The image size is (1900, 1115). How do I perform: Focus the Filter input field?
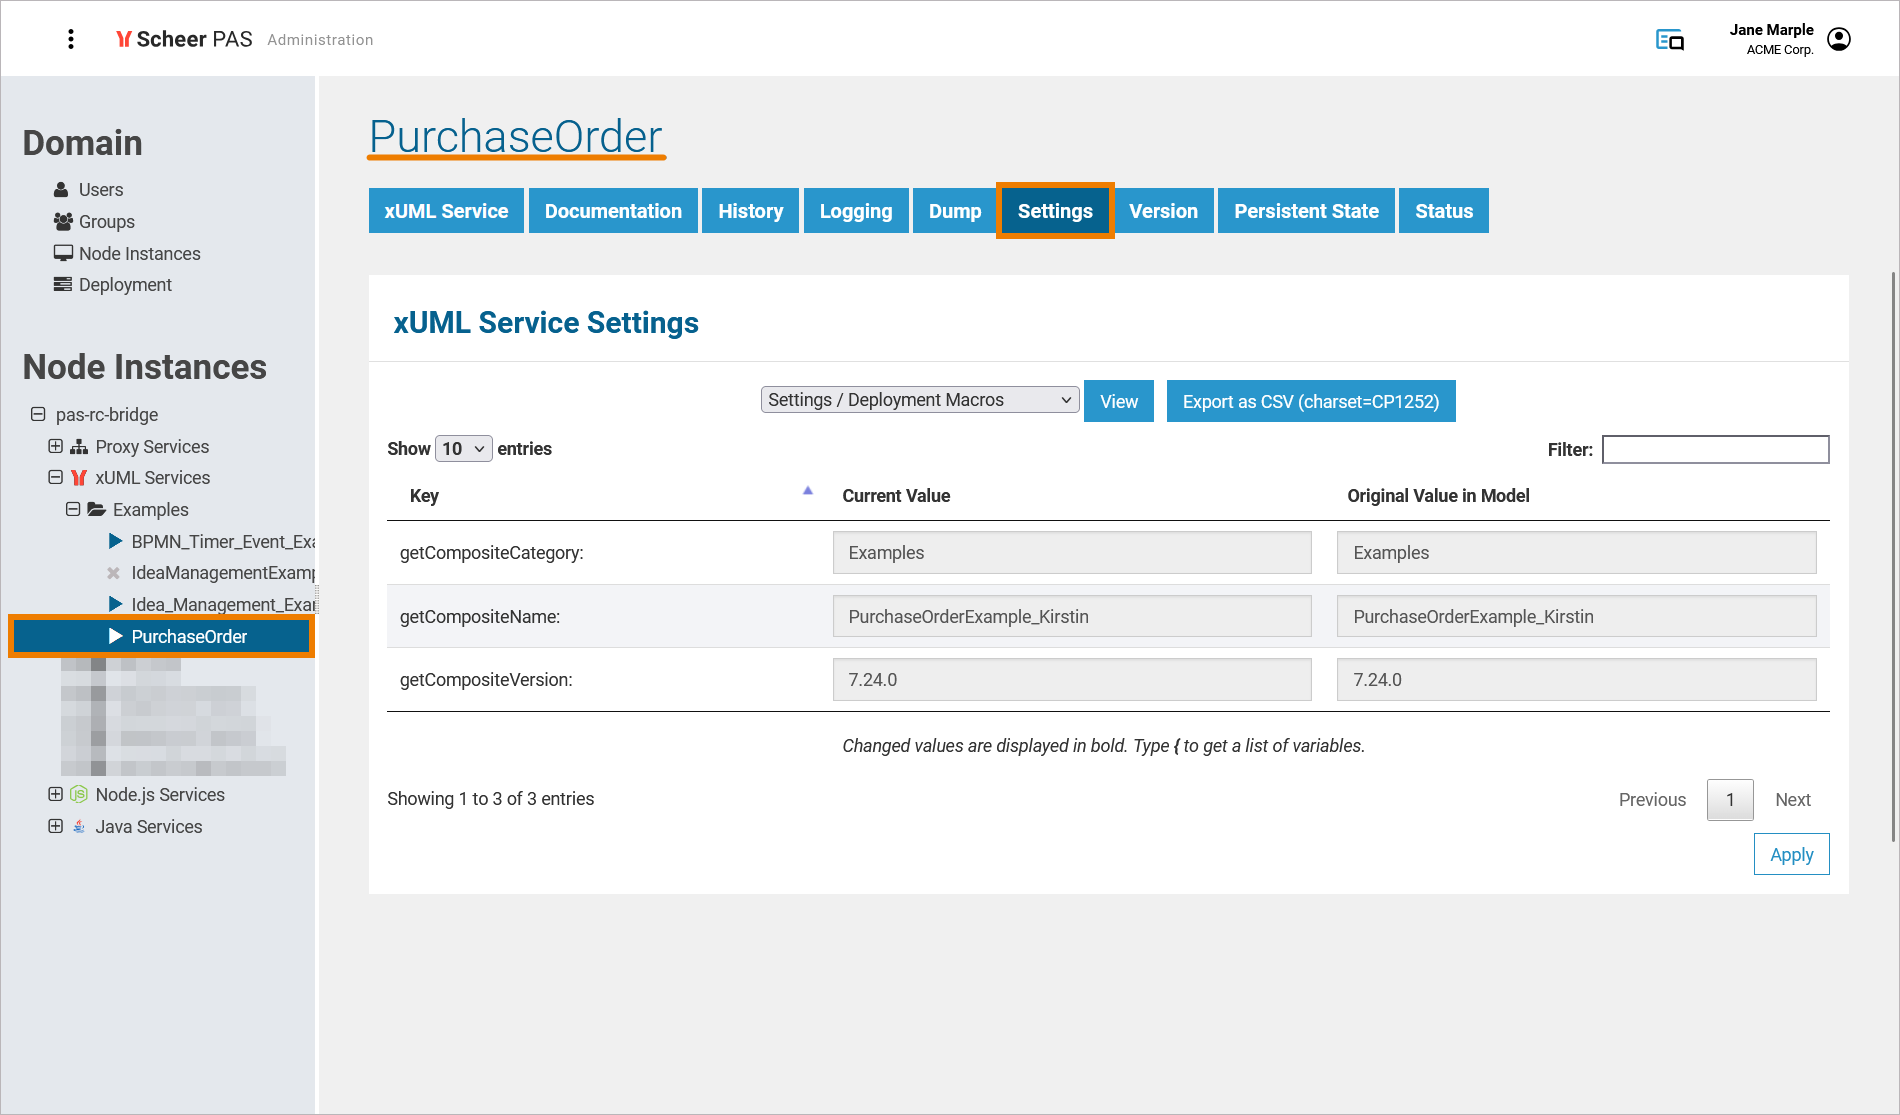[1715, 450]
